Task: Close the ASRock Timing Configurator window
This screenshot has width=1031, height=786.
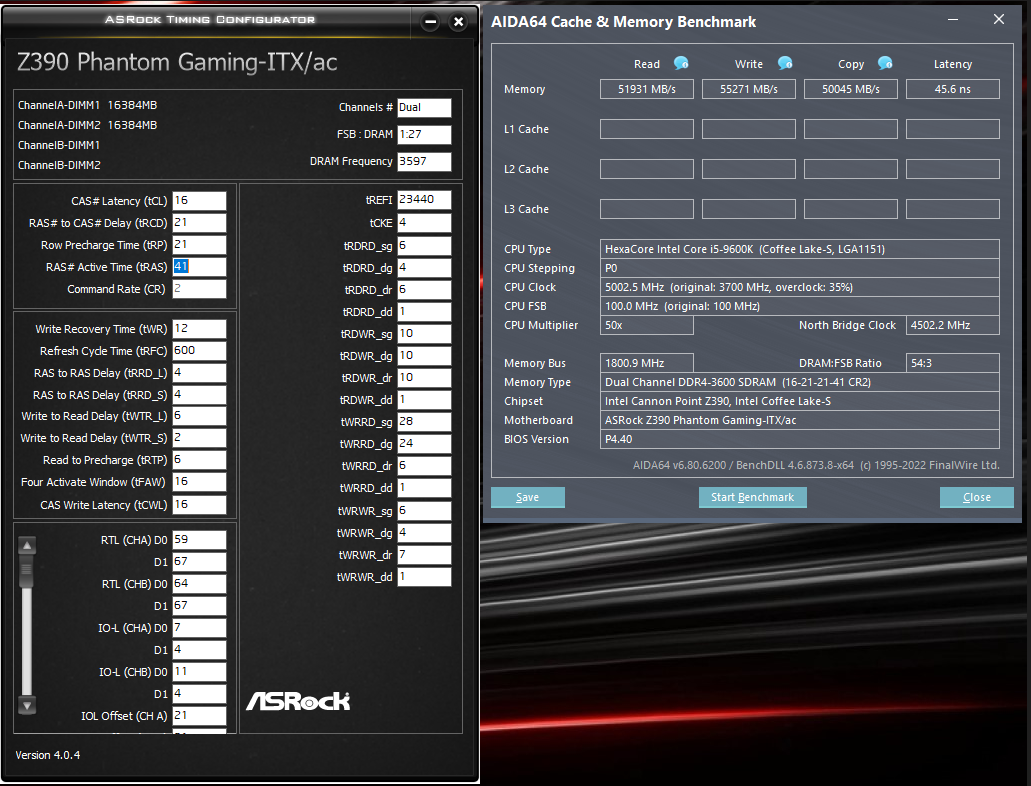Action: tap(458, 22)
